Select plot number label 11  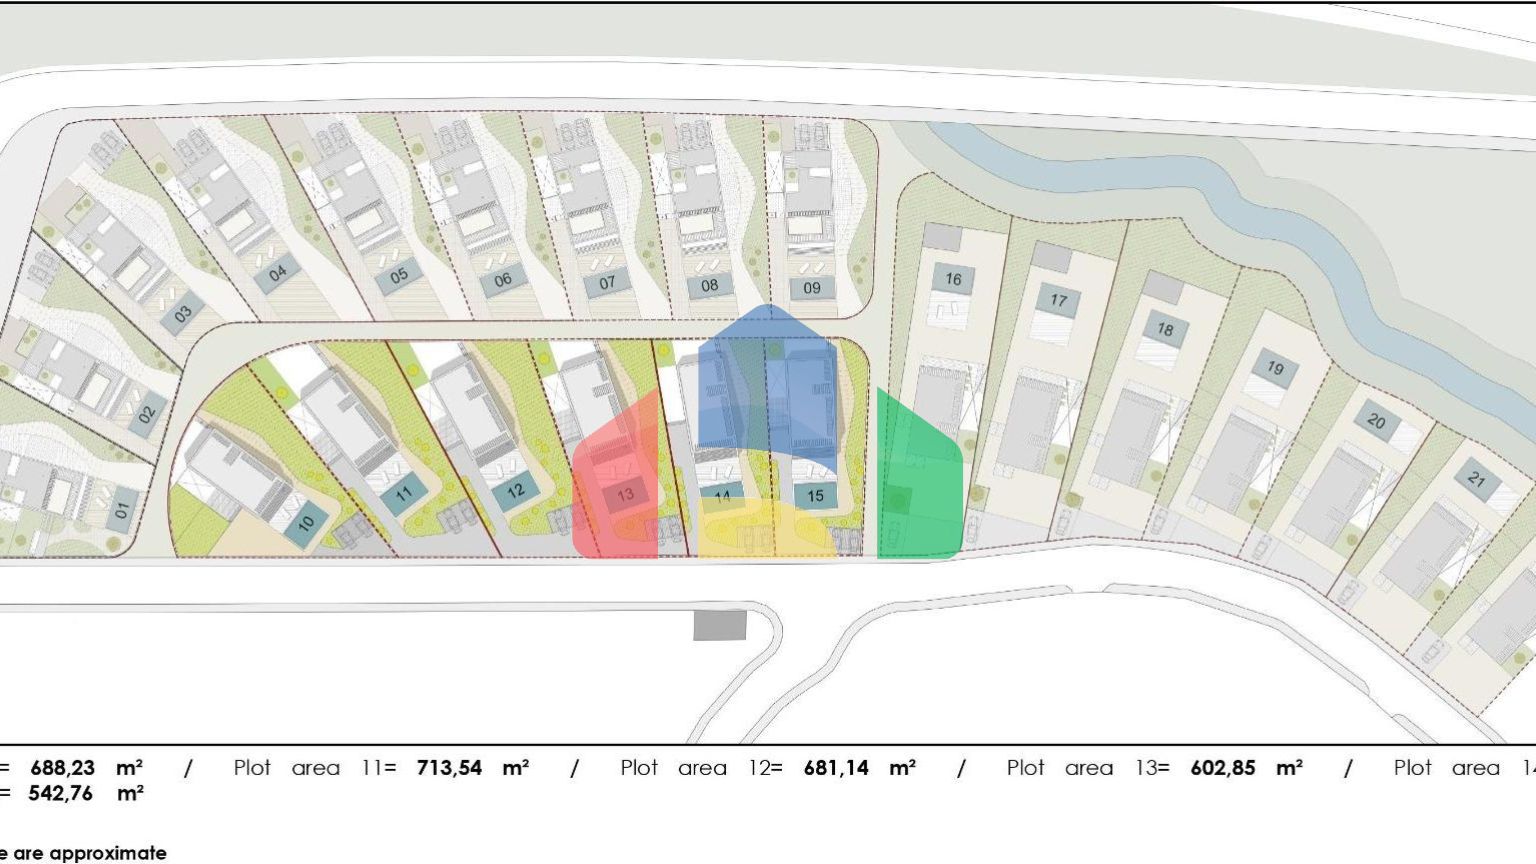(x=403, y=493)
